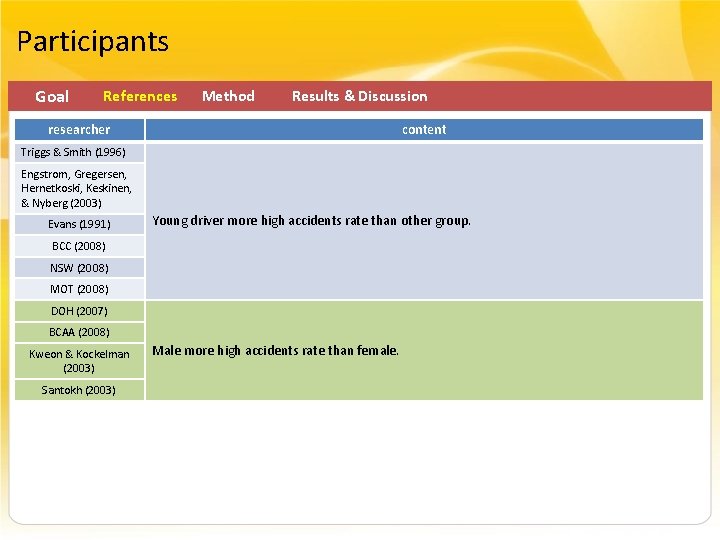This screenshot has width=720, height=540.
Task: Click the Evans (1991) cell
Action: tap(79, 224)
